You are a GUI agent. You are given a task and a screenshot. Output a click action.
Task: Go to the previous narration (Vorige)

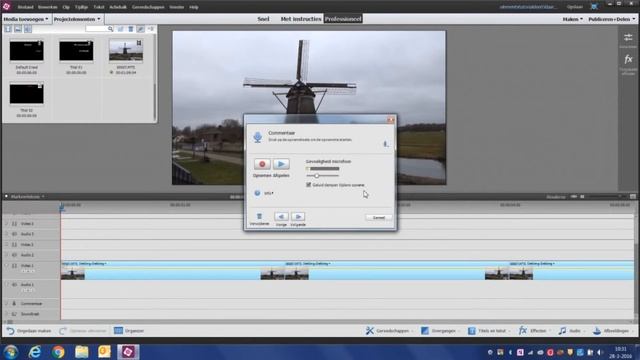coord(281,217)
